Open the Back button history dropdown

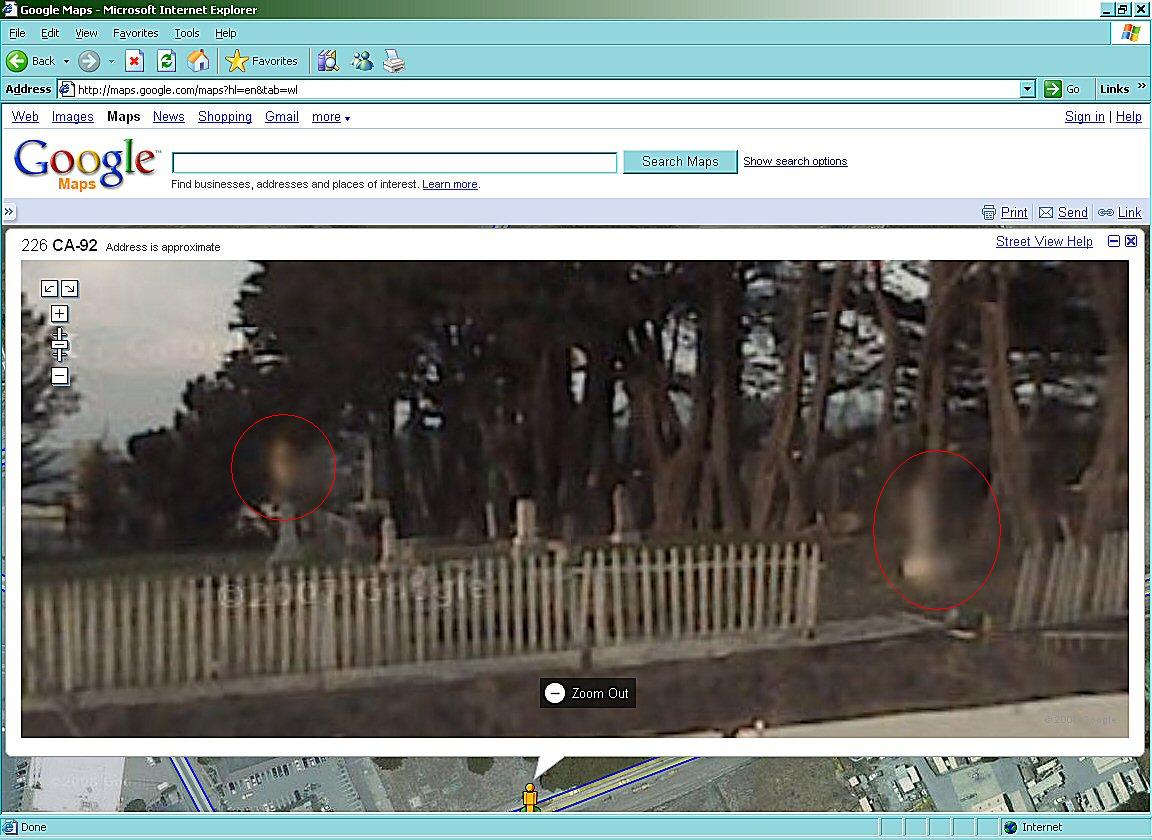point(66,61)
